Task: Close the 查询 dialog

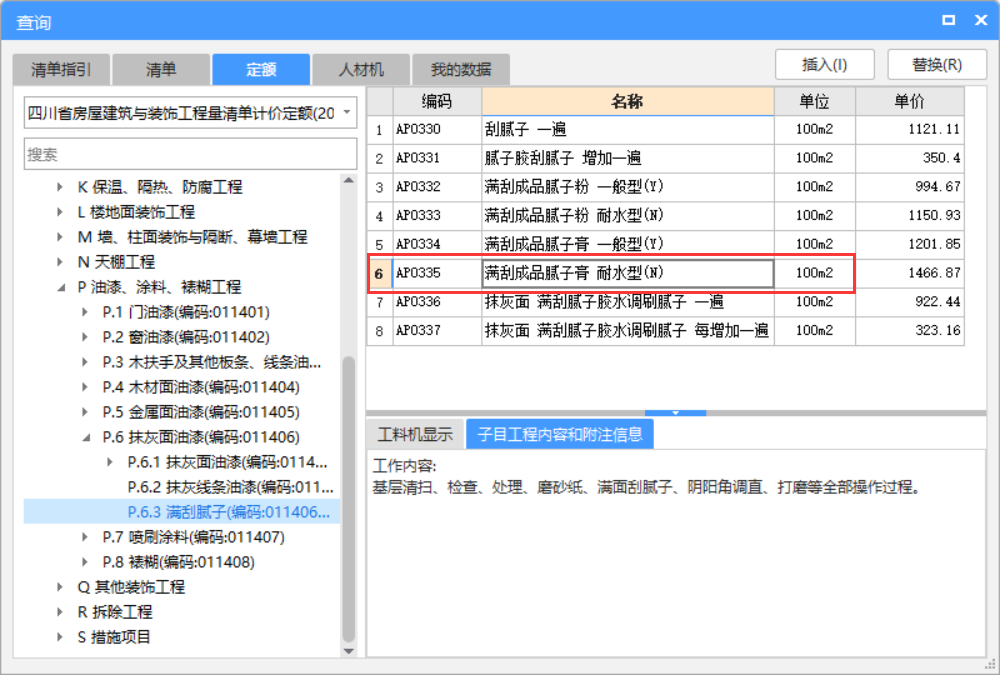Action: (981, 20)
